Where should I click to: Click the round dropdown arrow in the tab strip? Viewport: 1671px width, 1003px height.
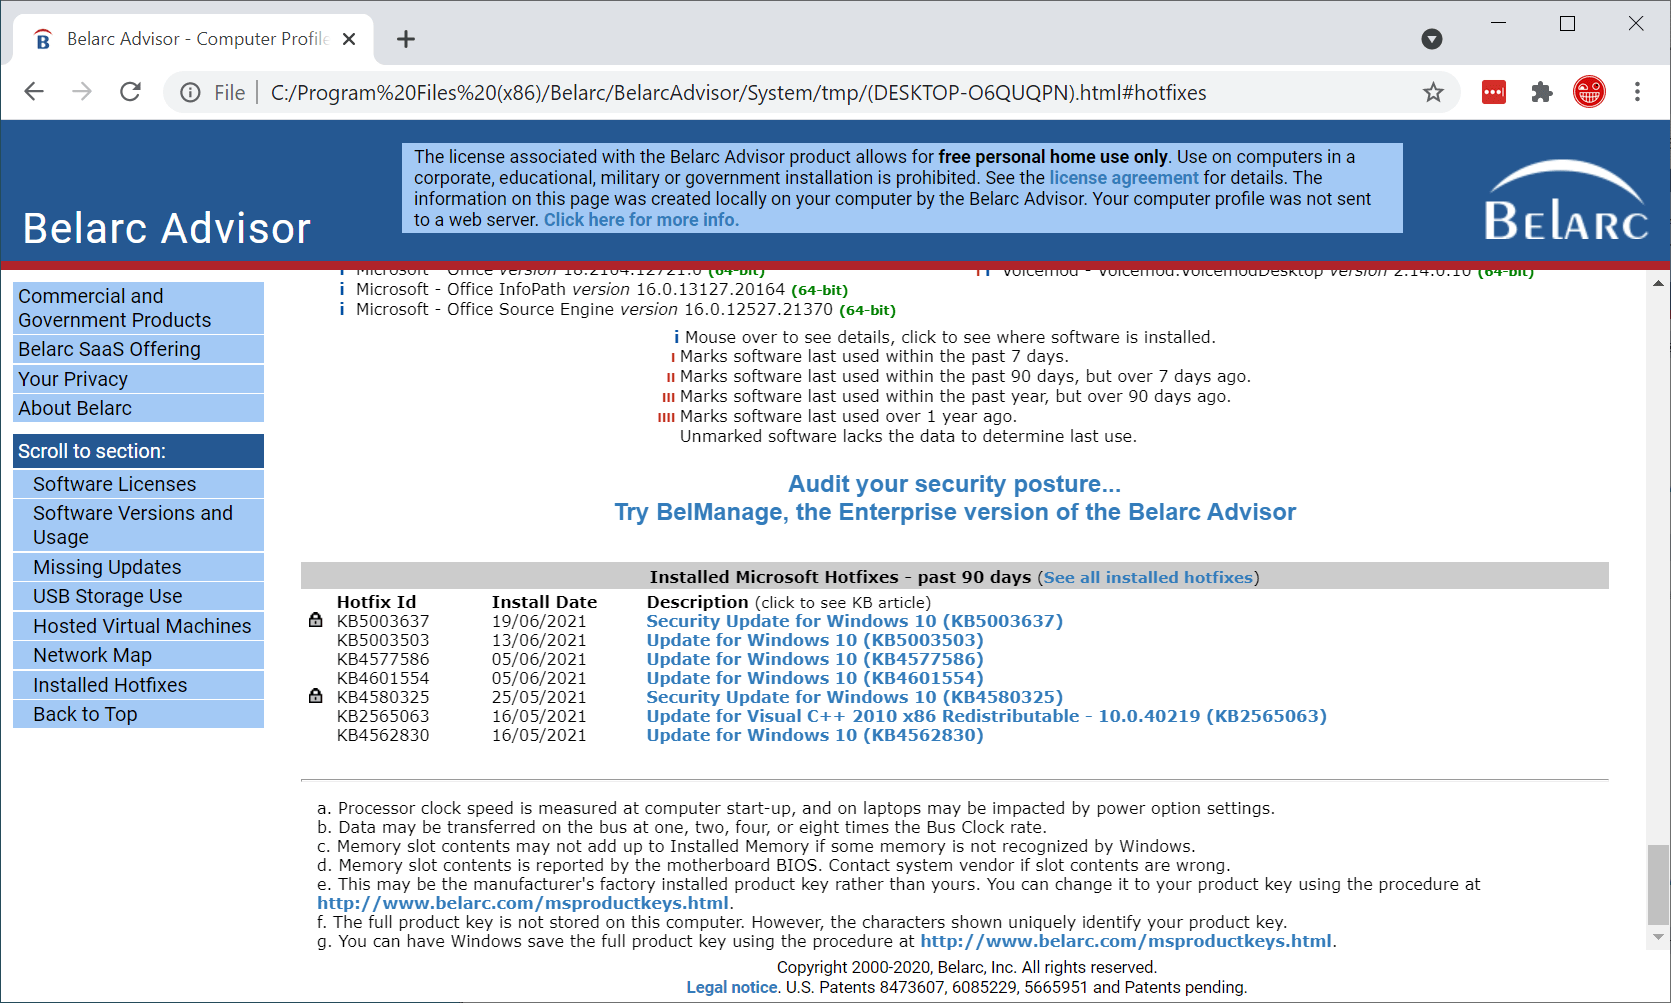click(x=1432, y=39)
